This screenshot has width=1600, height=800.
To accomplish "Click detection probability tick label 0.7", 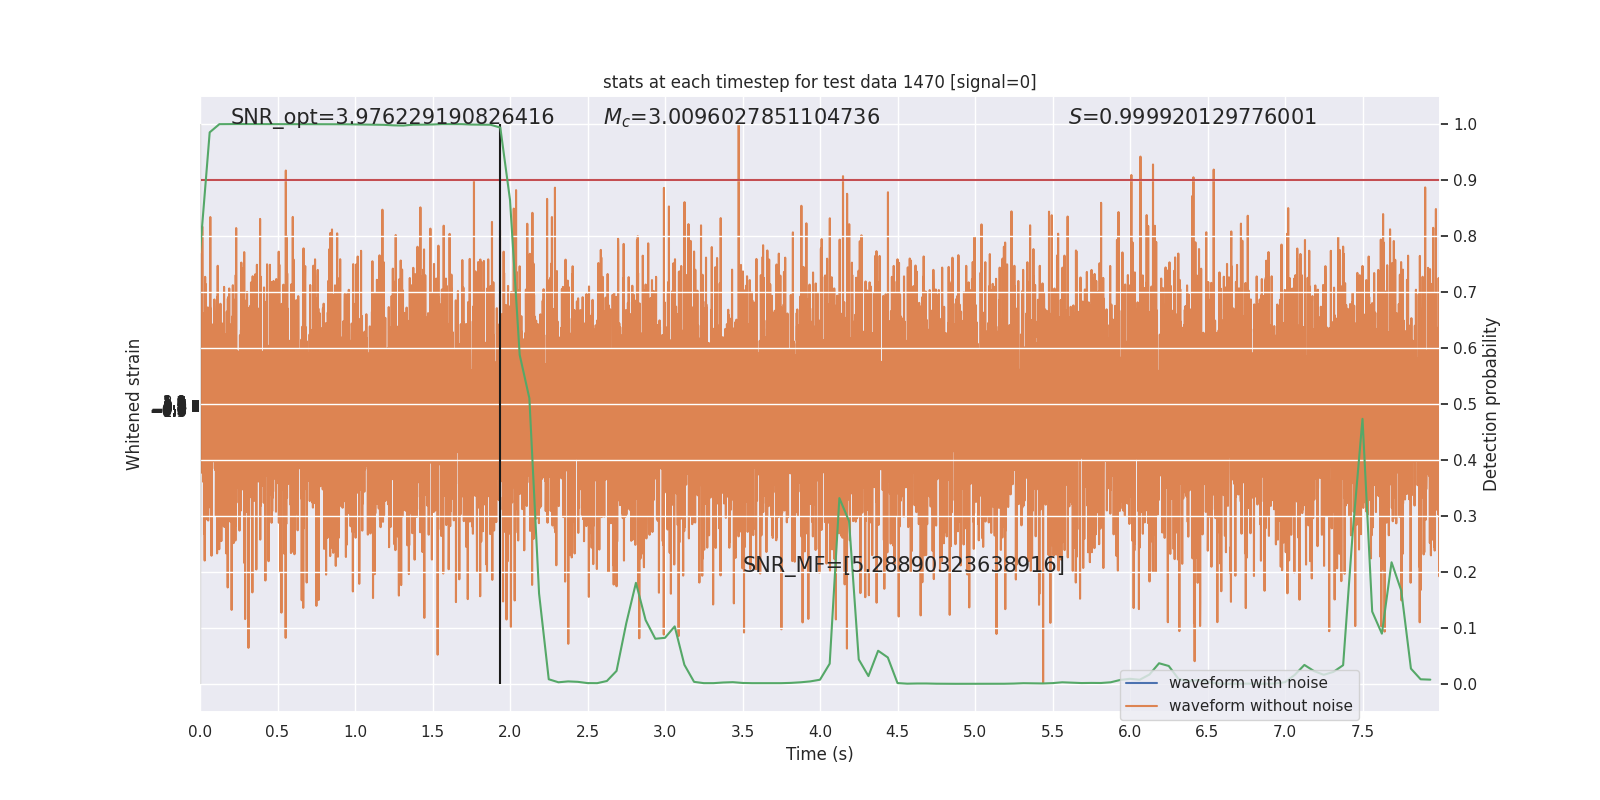I will 1465,293.
